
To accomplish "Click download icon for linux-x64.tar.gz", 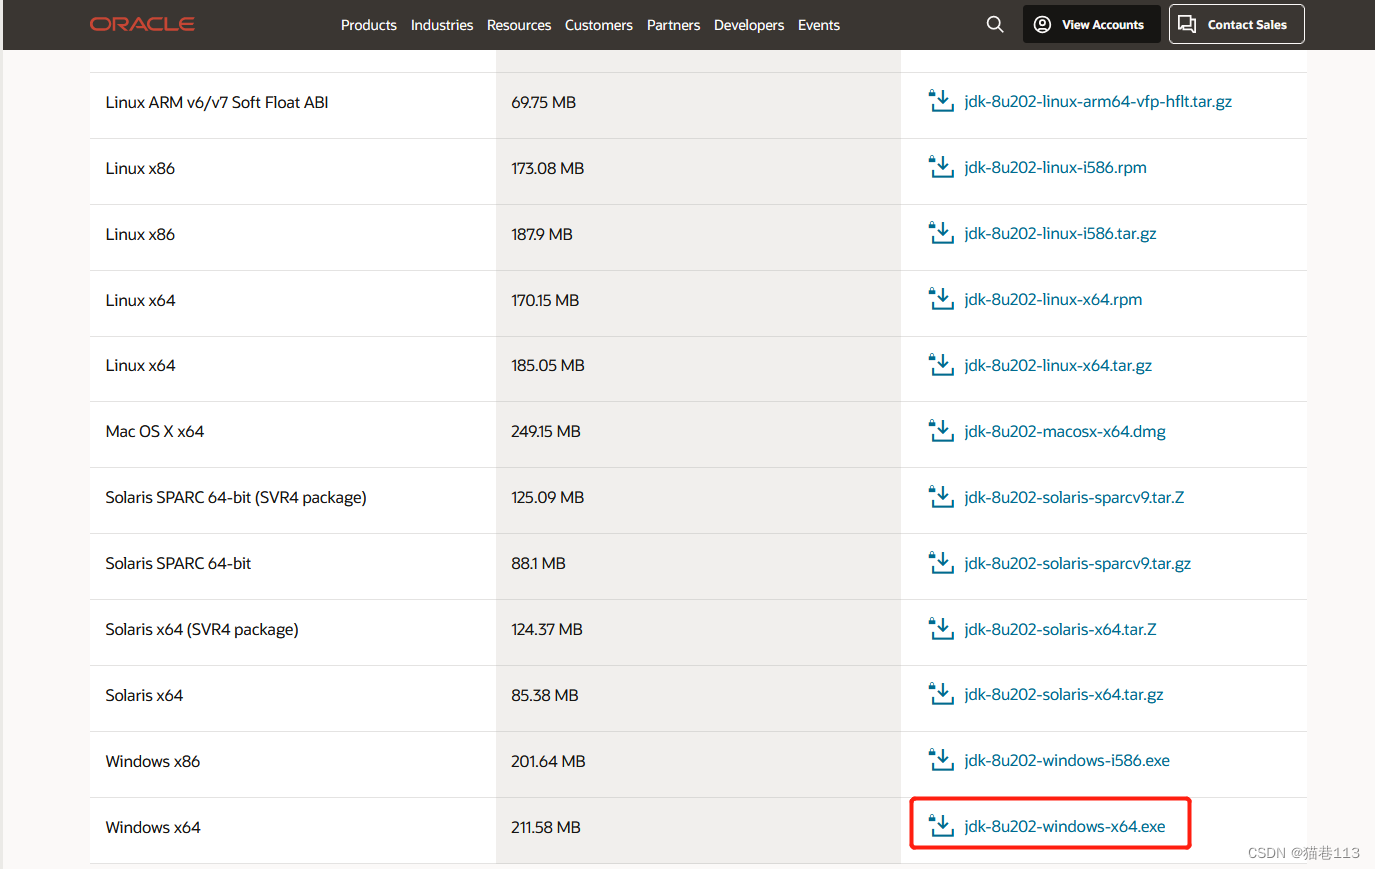I will [941, 365].
